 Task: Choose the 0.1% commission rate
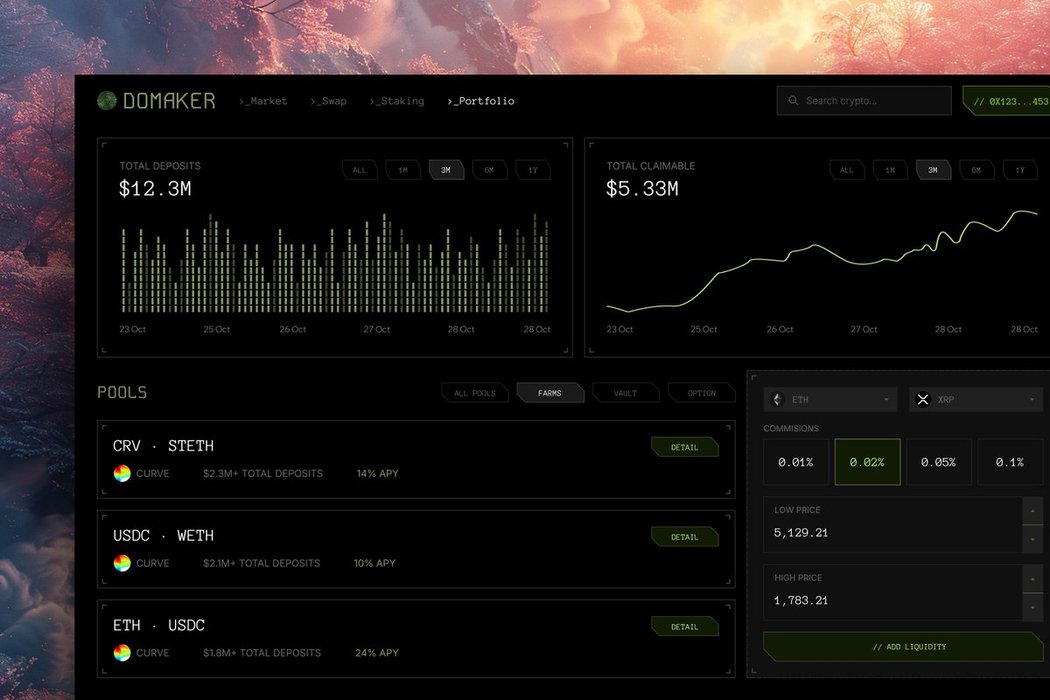point(1009,463)
